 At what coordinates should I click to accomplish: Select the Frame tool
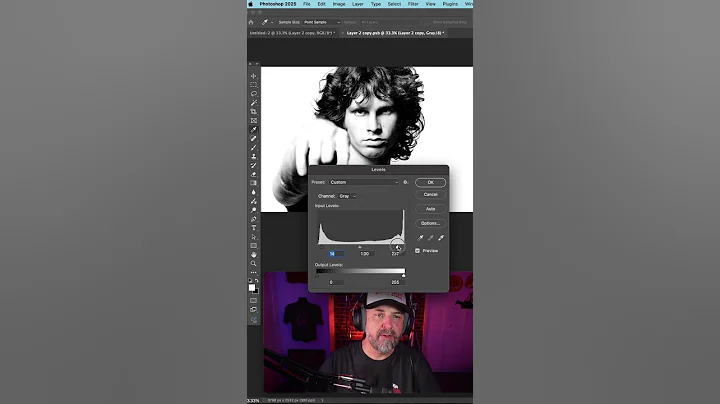click(253, 121)
